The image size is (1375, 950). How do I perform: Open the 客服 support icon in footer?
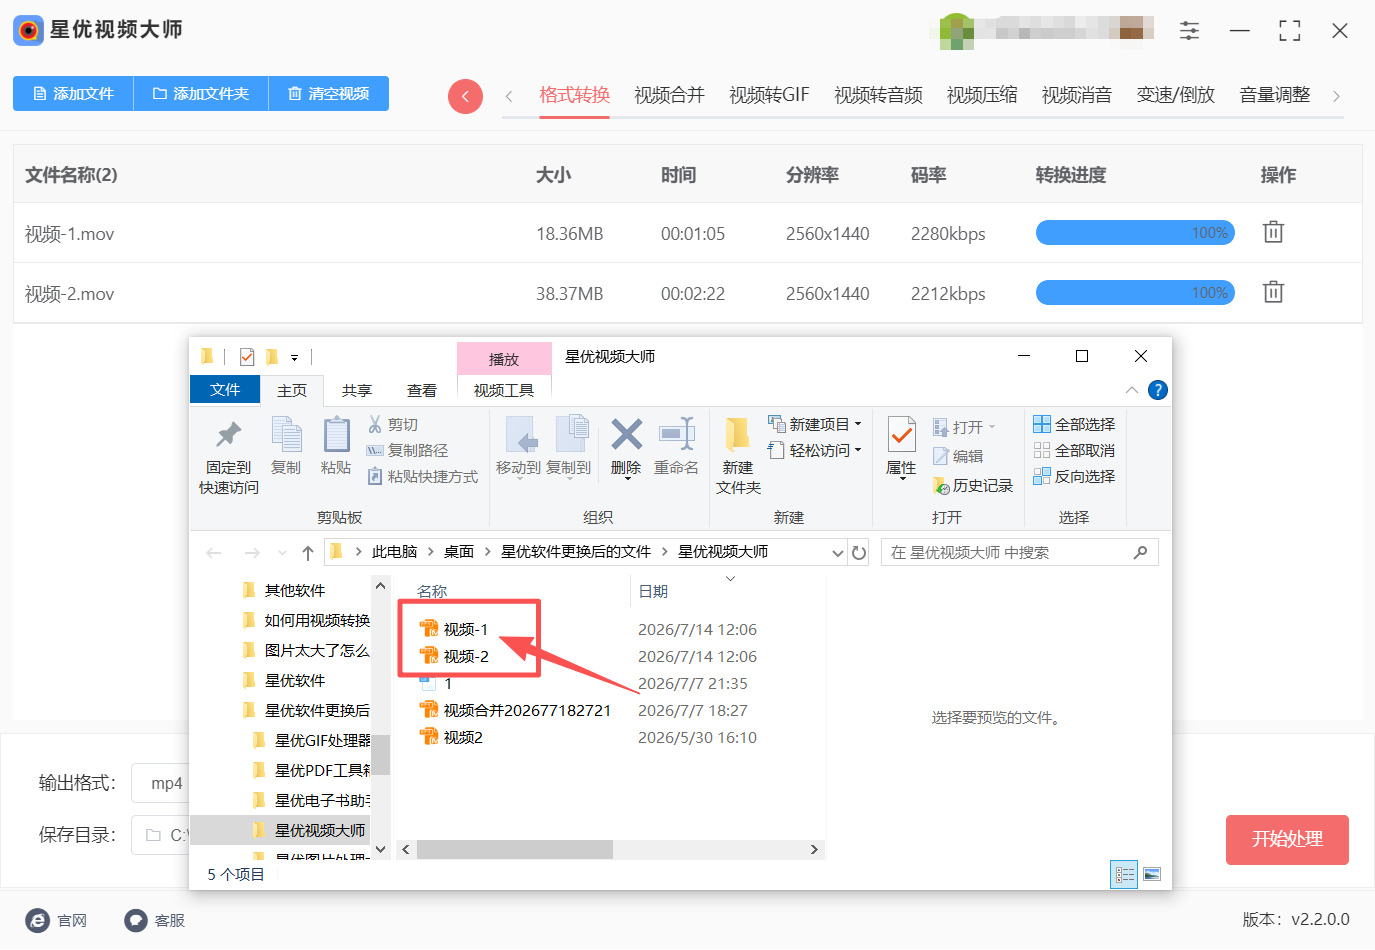pos(136,920)
